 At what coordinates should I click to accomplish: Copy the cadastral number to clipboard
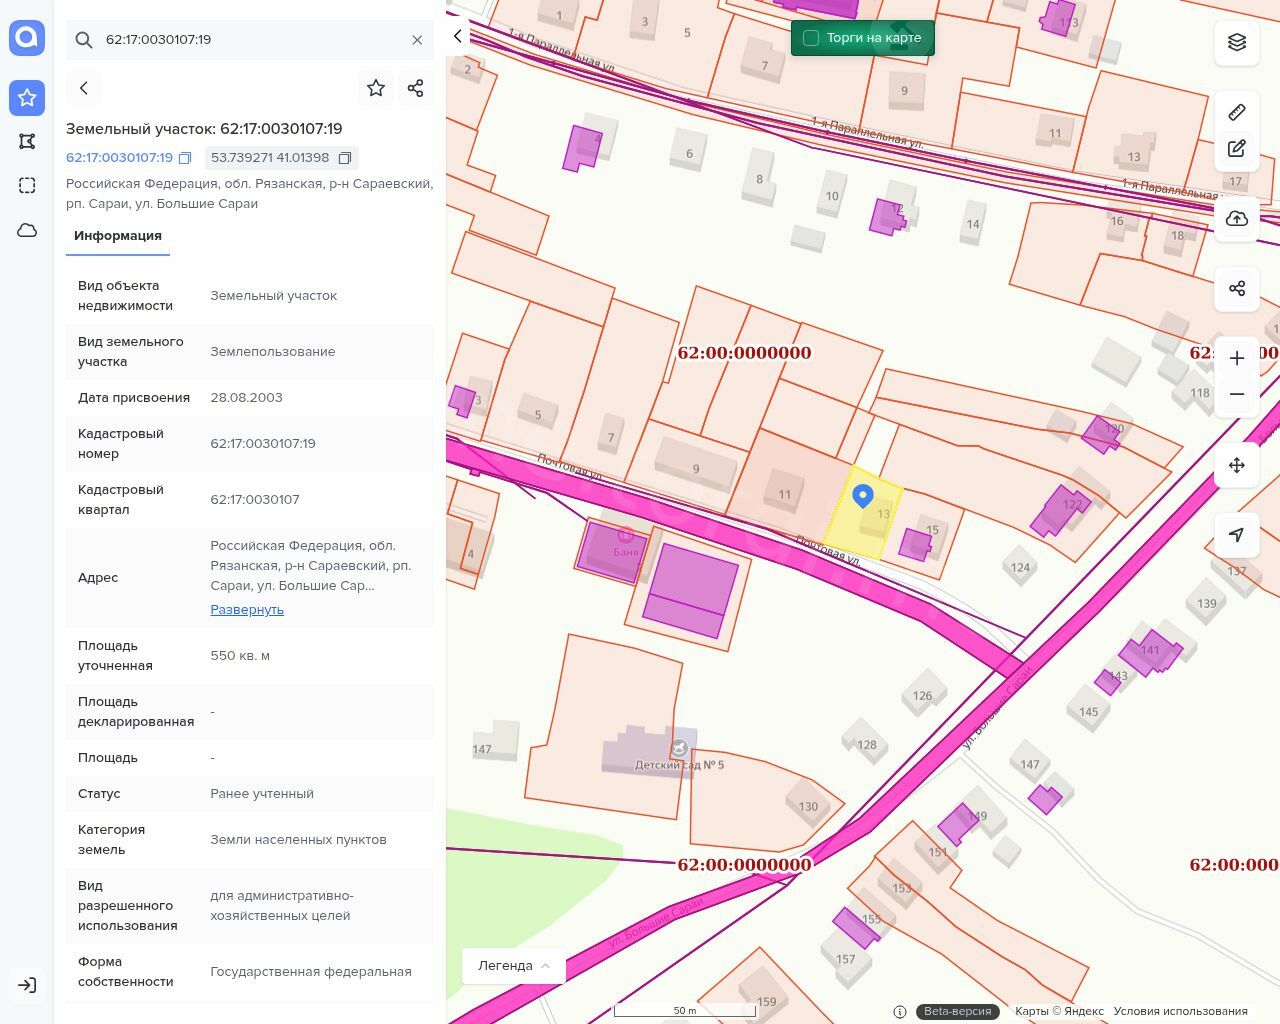[x=185, y=158]
